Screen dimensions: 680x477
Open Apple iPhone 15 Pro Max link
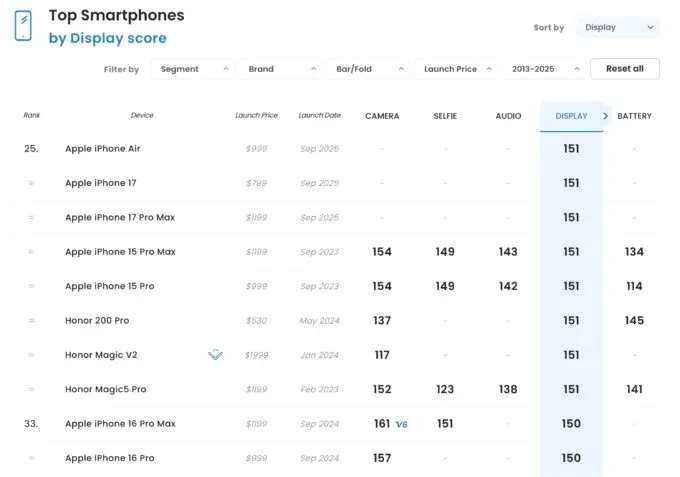(120, 252)
